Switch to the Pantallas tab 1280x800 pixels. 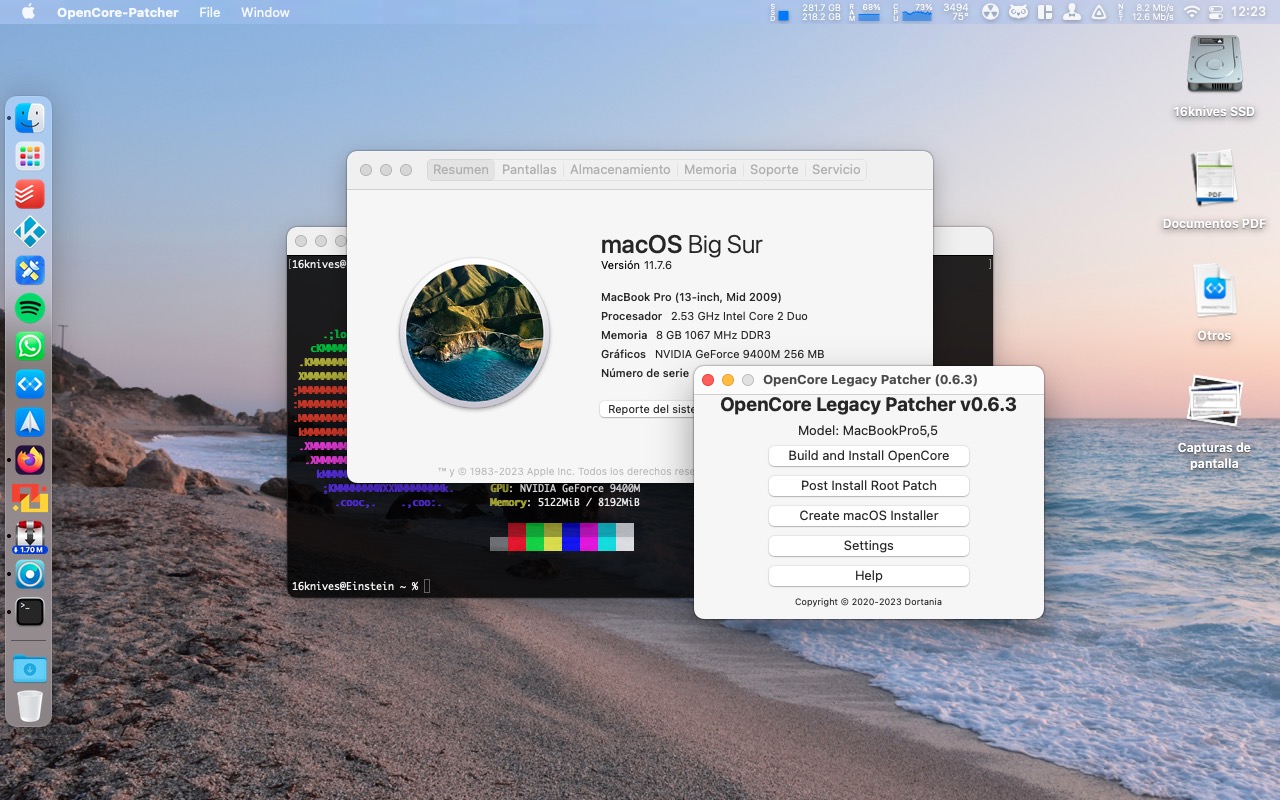coord(529,170)
